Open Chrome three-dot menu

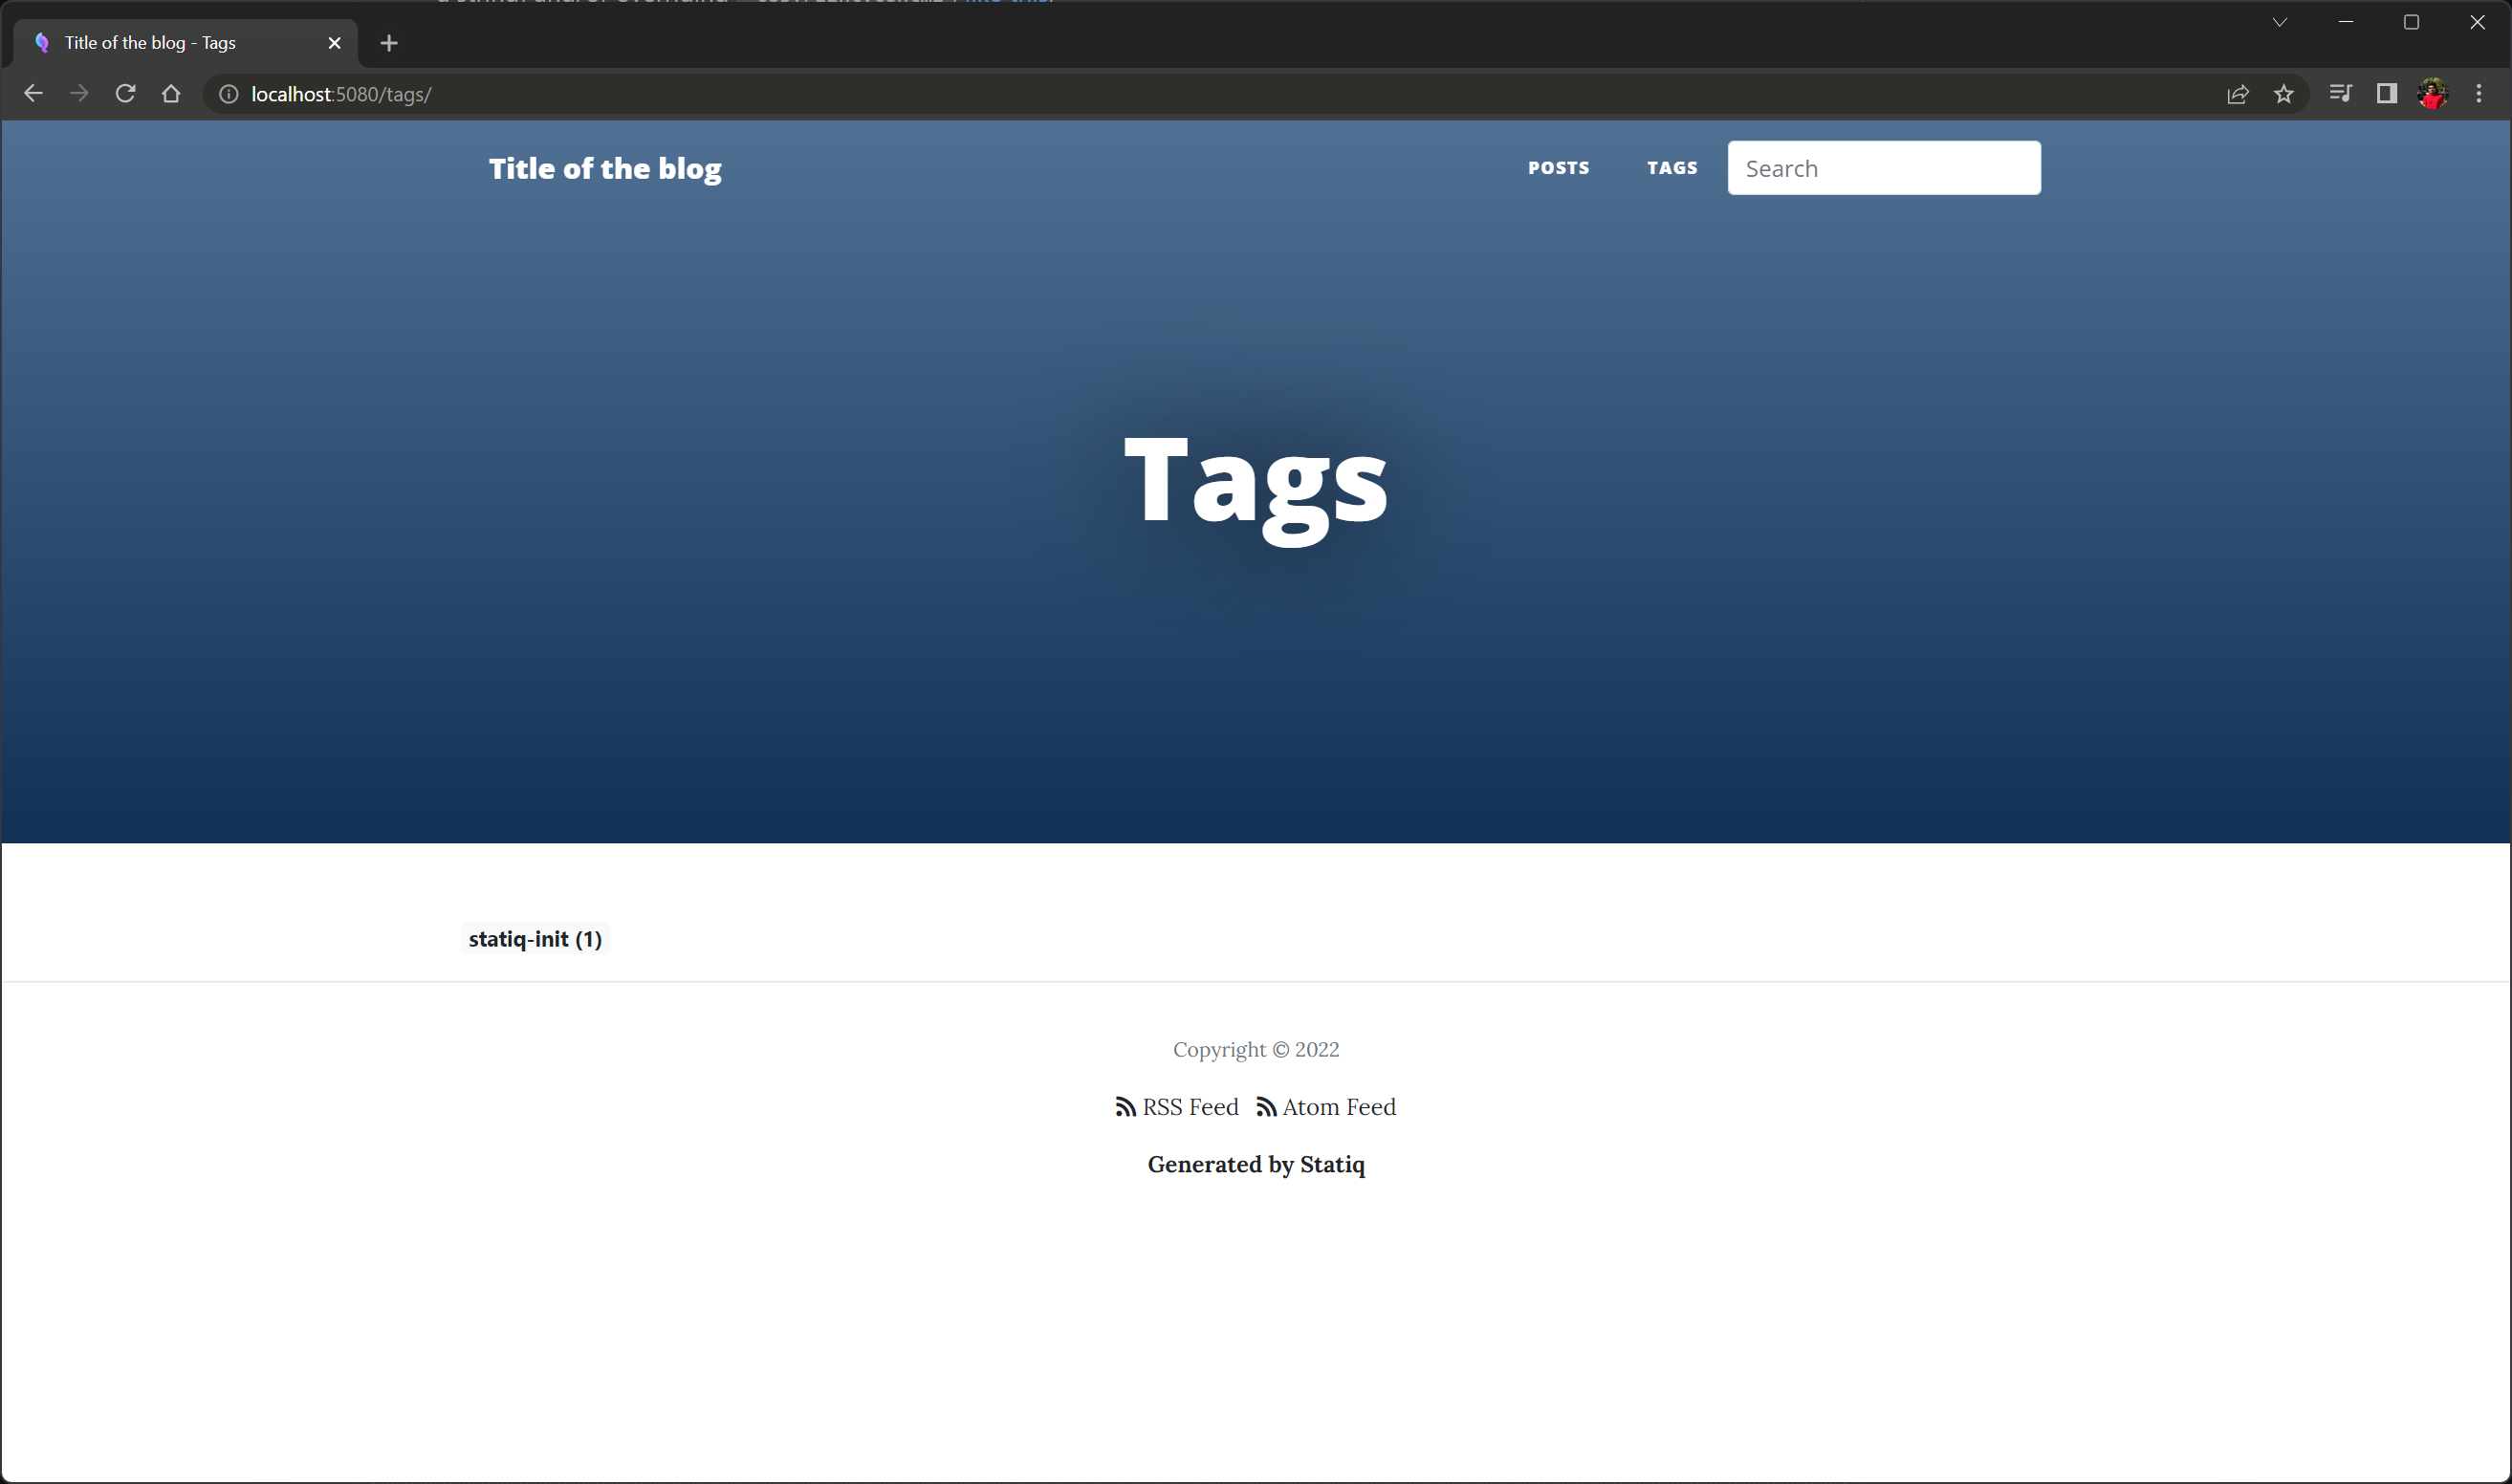(x=2479, y=94)
